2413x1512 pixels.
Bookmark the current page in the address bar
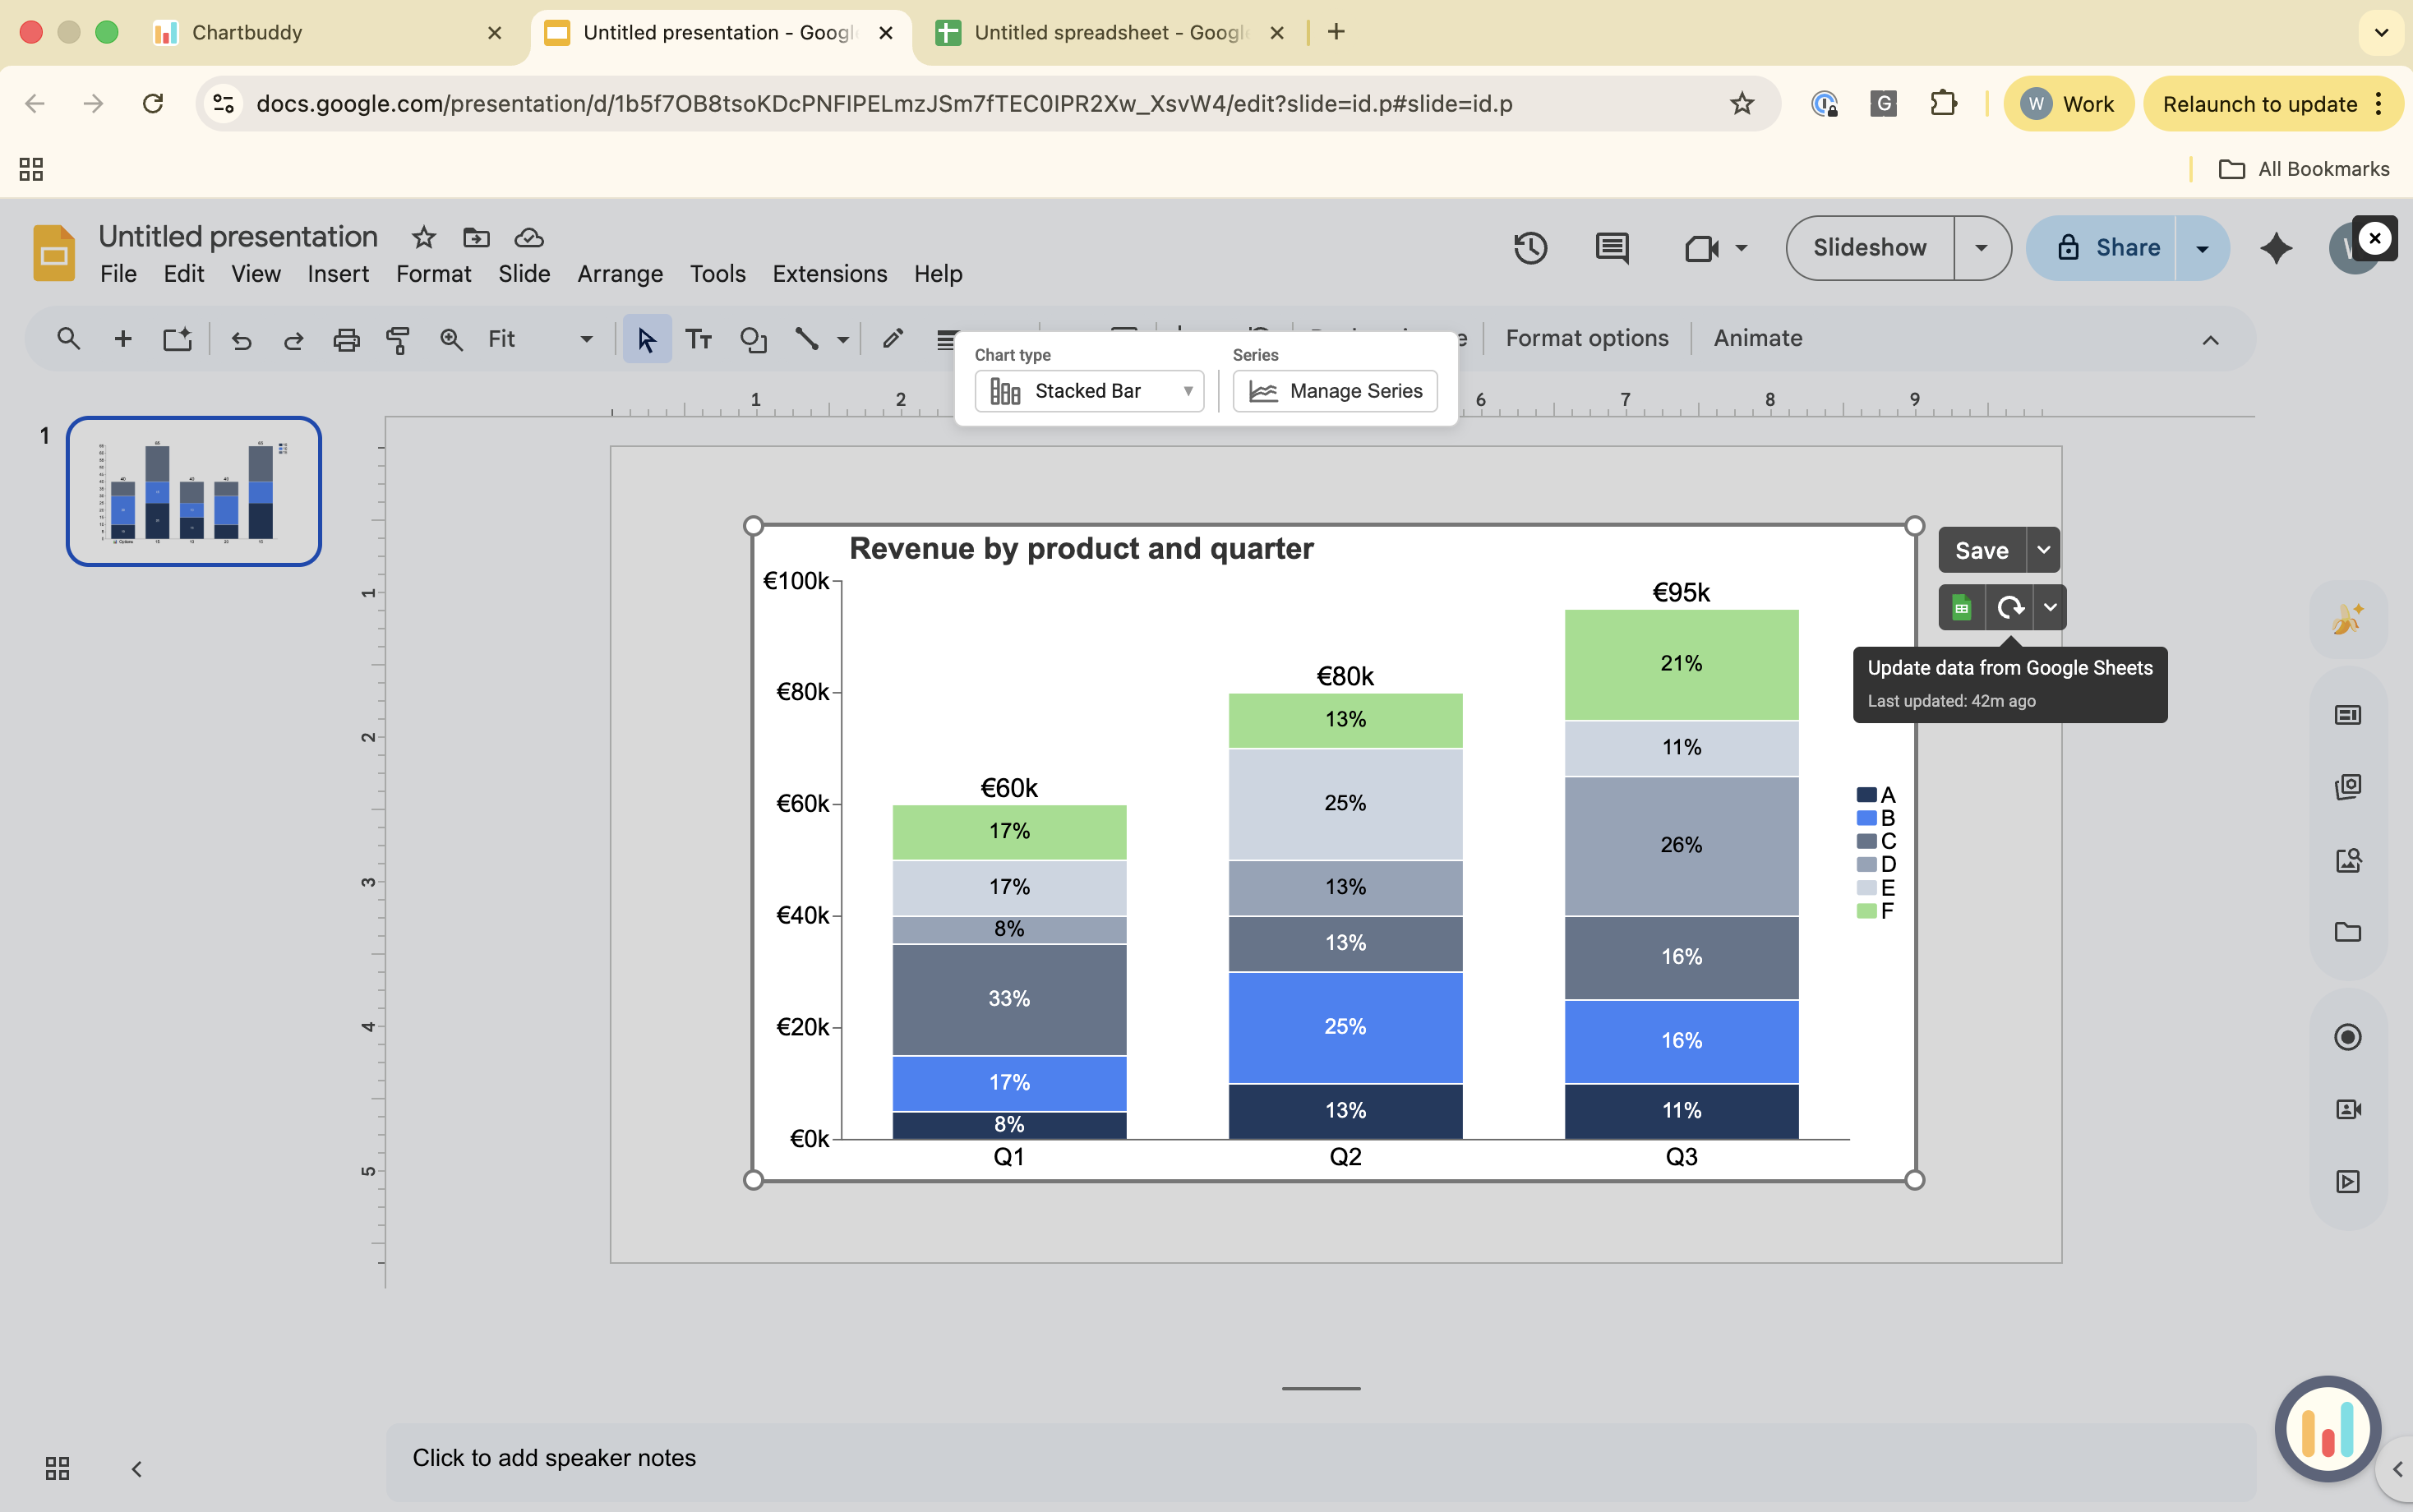[x=1742, y=103]
